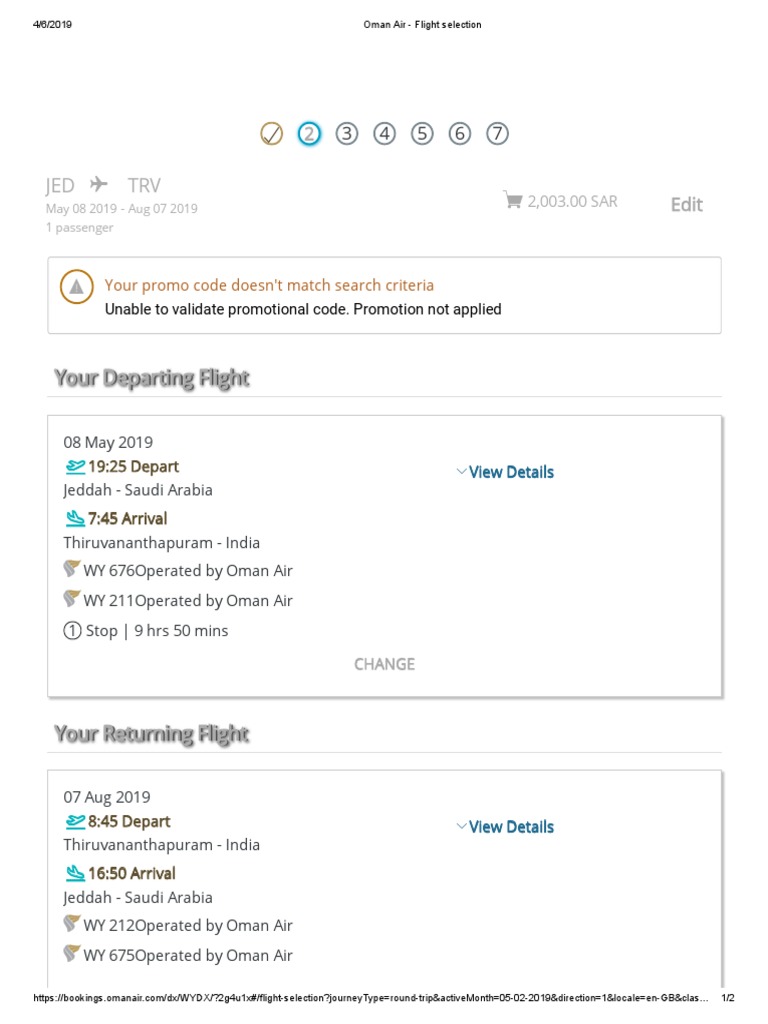
Task: Click the 2,003.00 SAR cart total
Action: pos(573,201)
